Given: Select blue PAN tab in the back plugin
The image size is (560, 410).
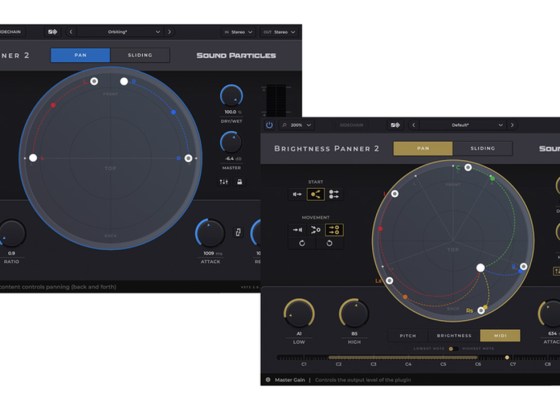Looking at the screenshot, I should [x=80, y=55].
